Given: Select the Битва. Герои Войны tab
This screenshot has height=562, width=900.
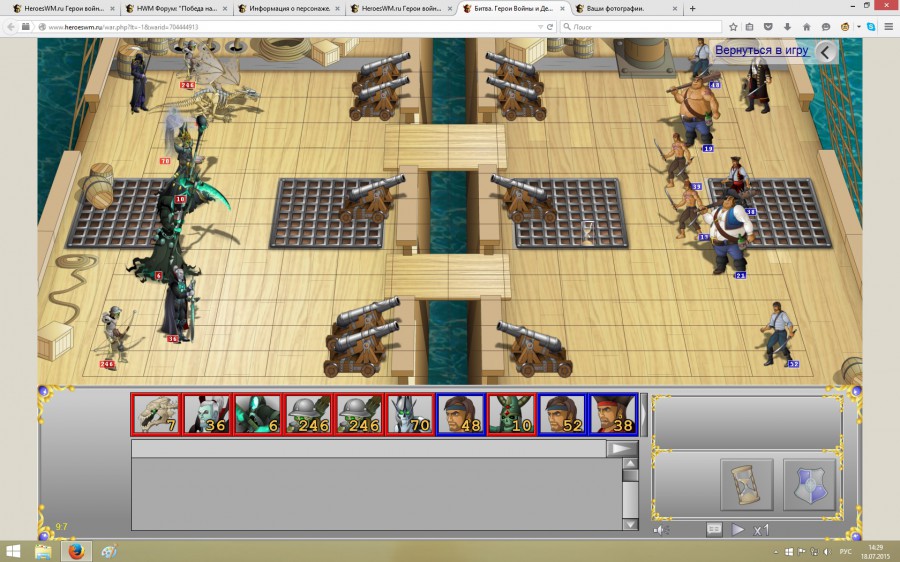Looking at the screenshot, I should 514,9.
